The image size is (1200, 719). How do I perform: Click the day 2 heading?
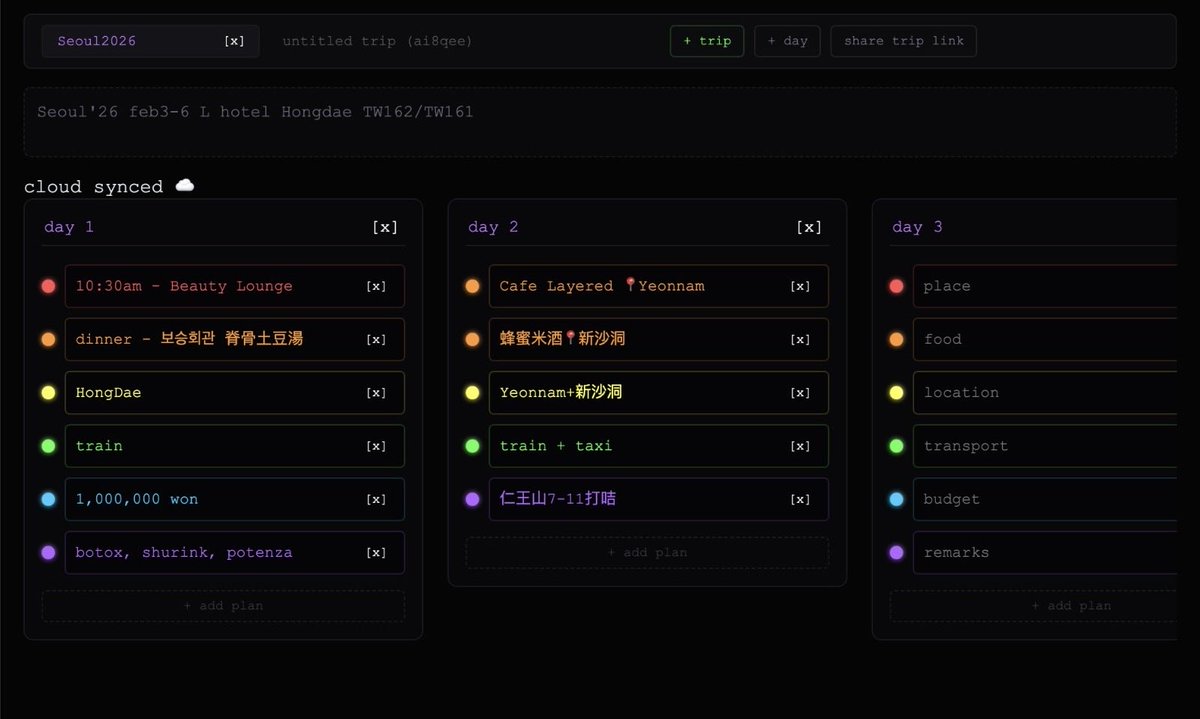[493, 227]
